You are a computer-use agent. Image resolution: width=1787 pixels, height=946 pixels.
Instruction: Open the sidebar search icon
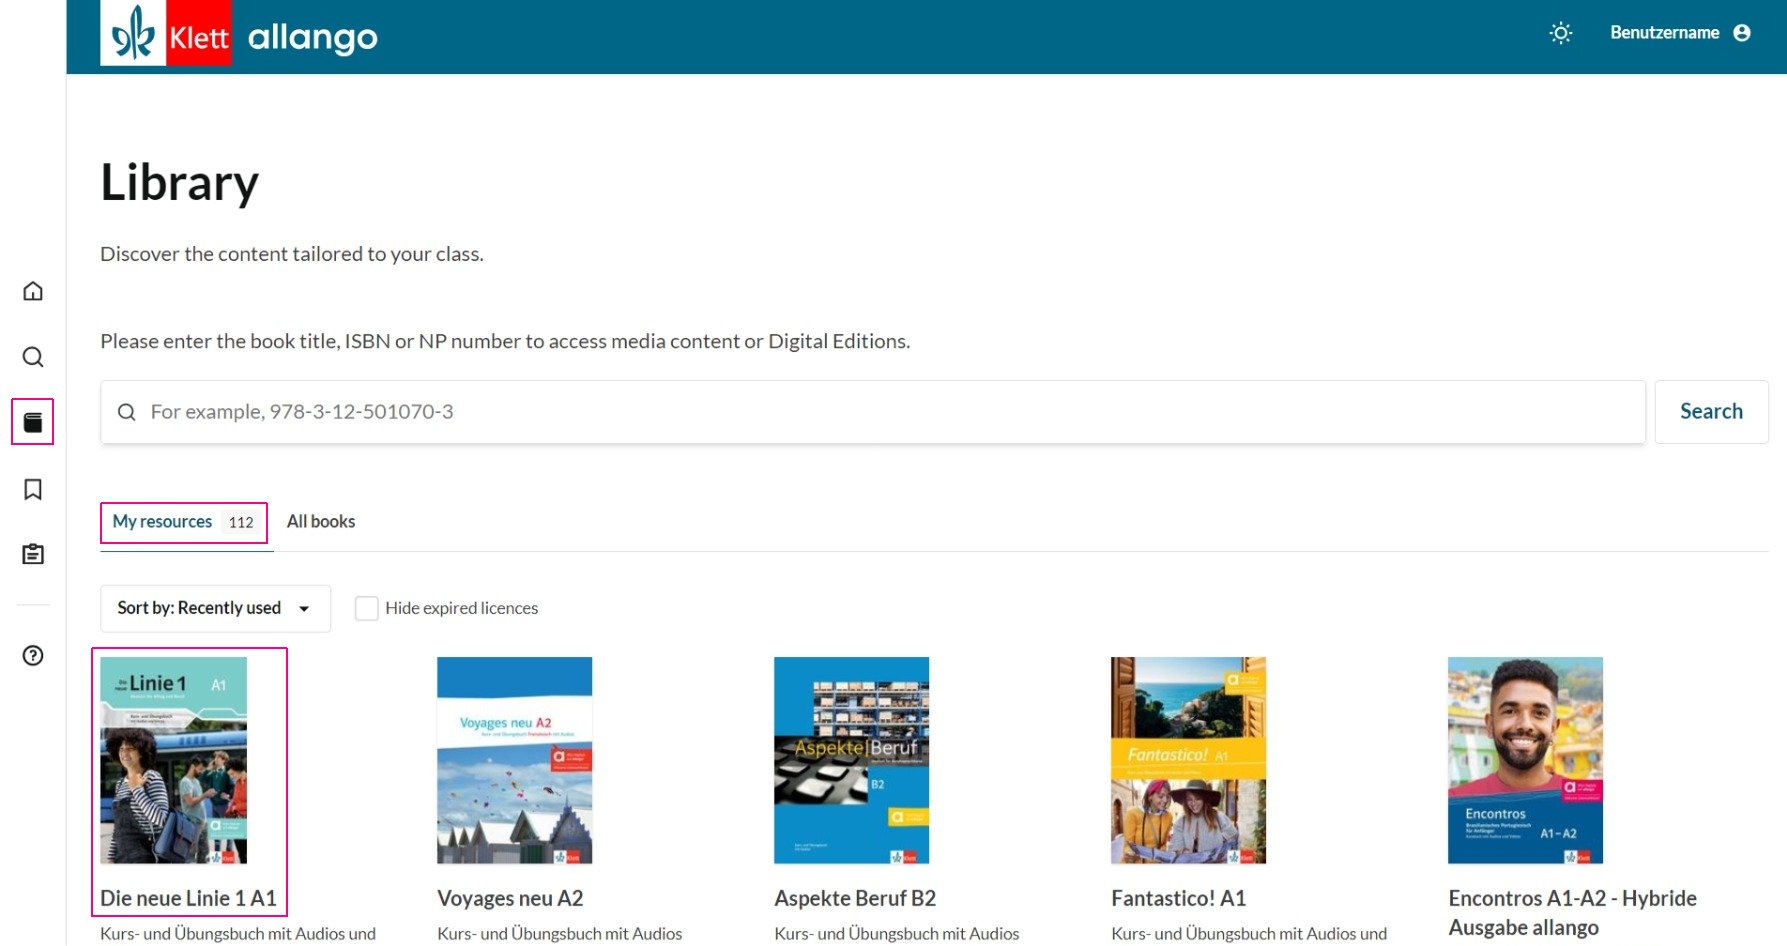coord(33,357)
